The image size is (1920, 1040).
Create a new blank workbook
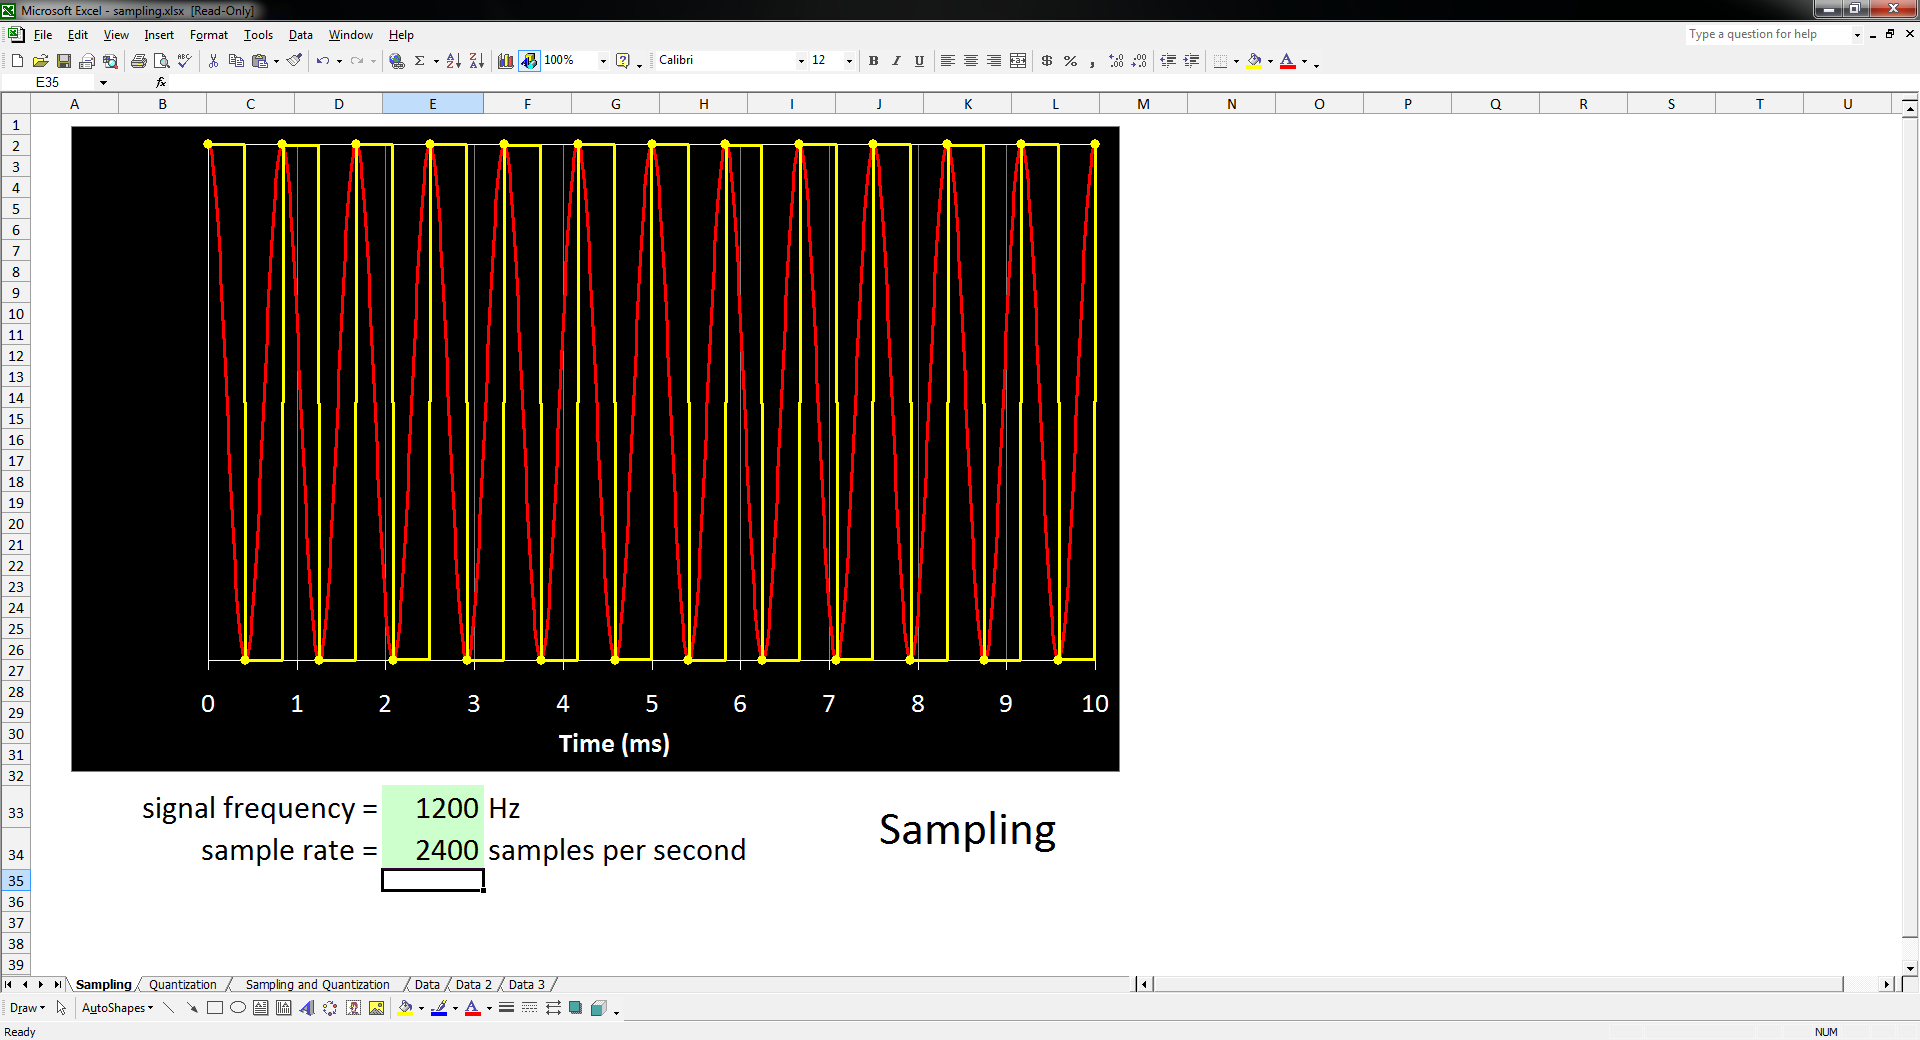(x=17, y=61)
